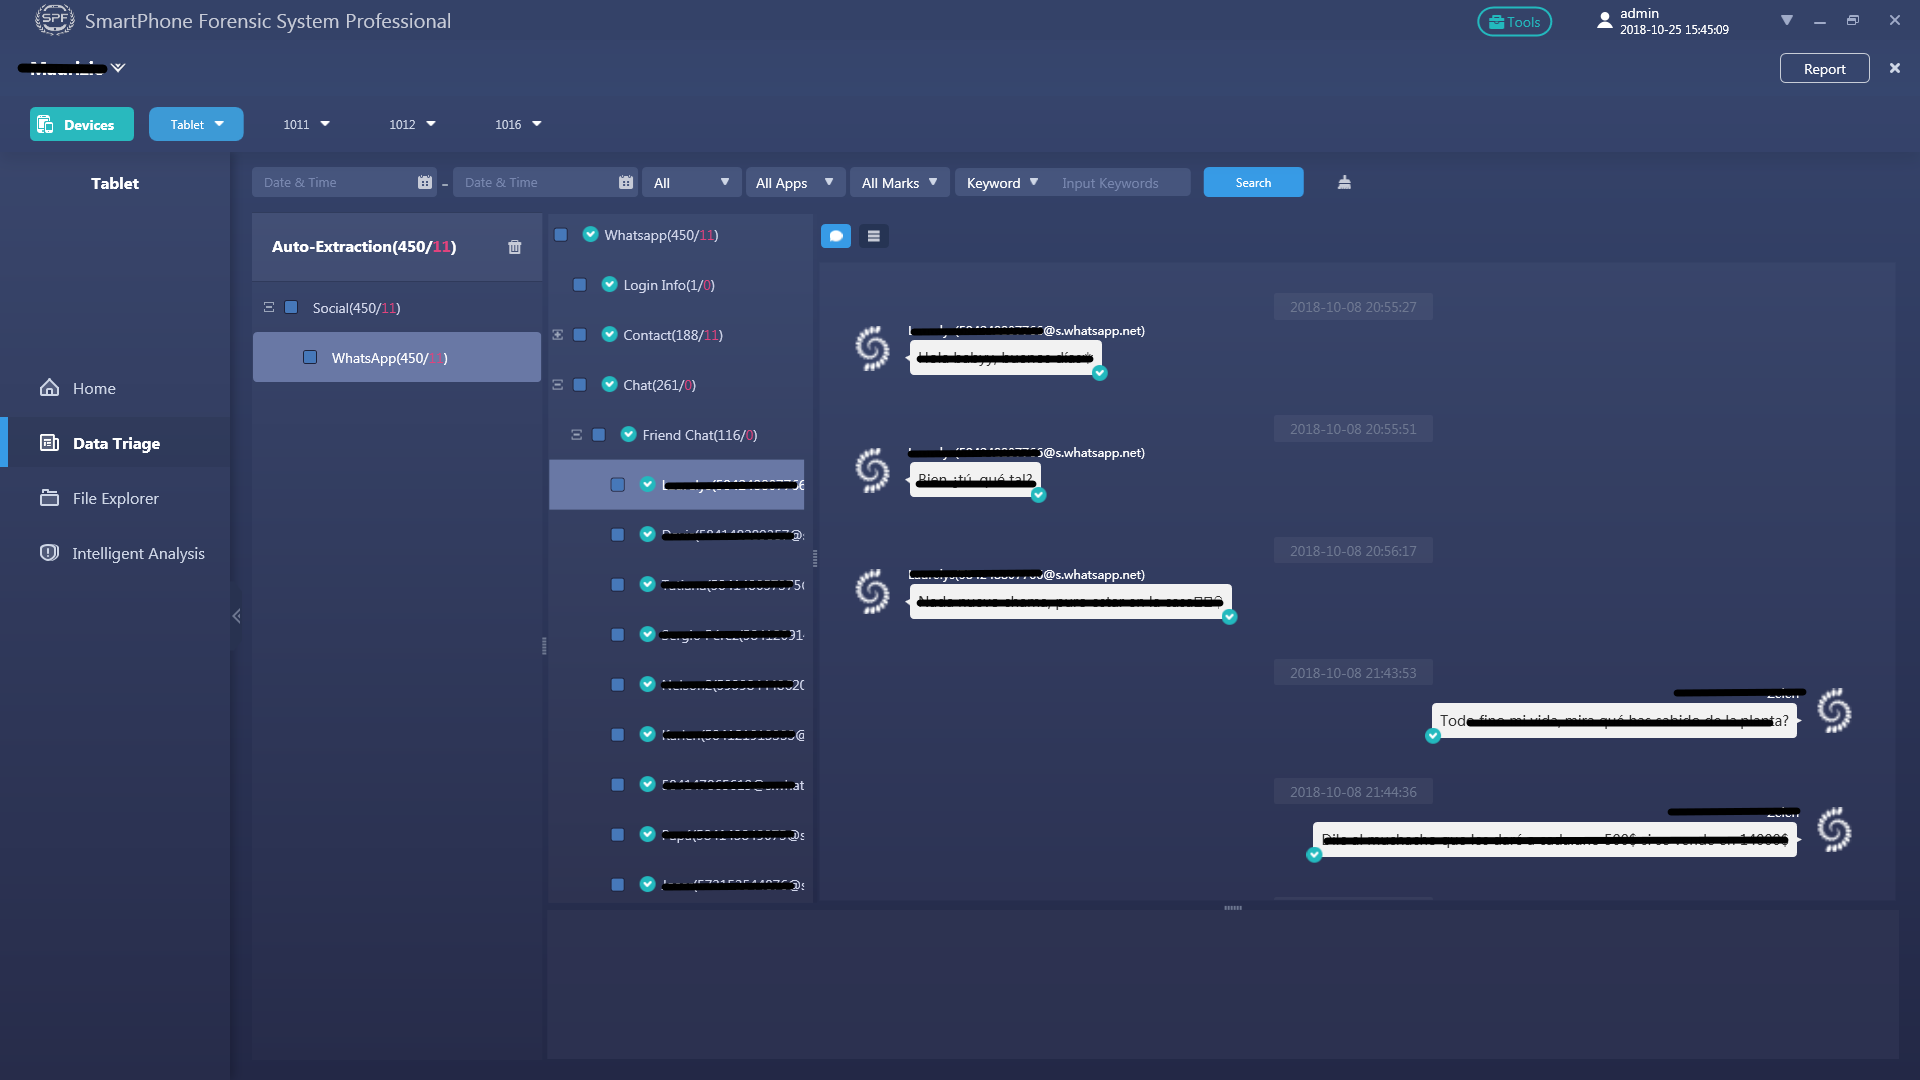Open the All Apps dropdown
Screen dimensions: 1920x1080
(795, 182)
